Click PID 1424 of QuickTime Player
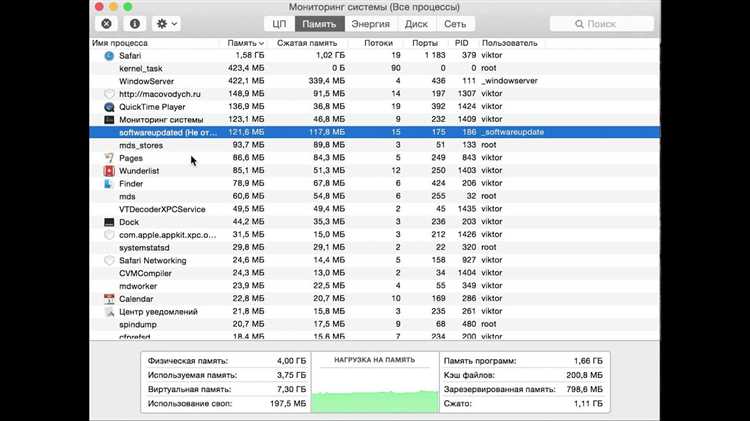Viewport: 750px width, 421px height. (x=466, y=107)
